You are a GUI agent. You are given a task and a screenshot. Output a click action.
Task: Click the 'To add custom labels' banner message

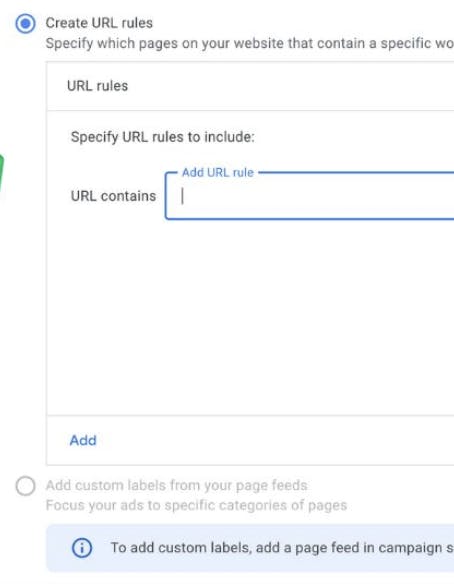[x=282, y=548]
